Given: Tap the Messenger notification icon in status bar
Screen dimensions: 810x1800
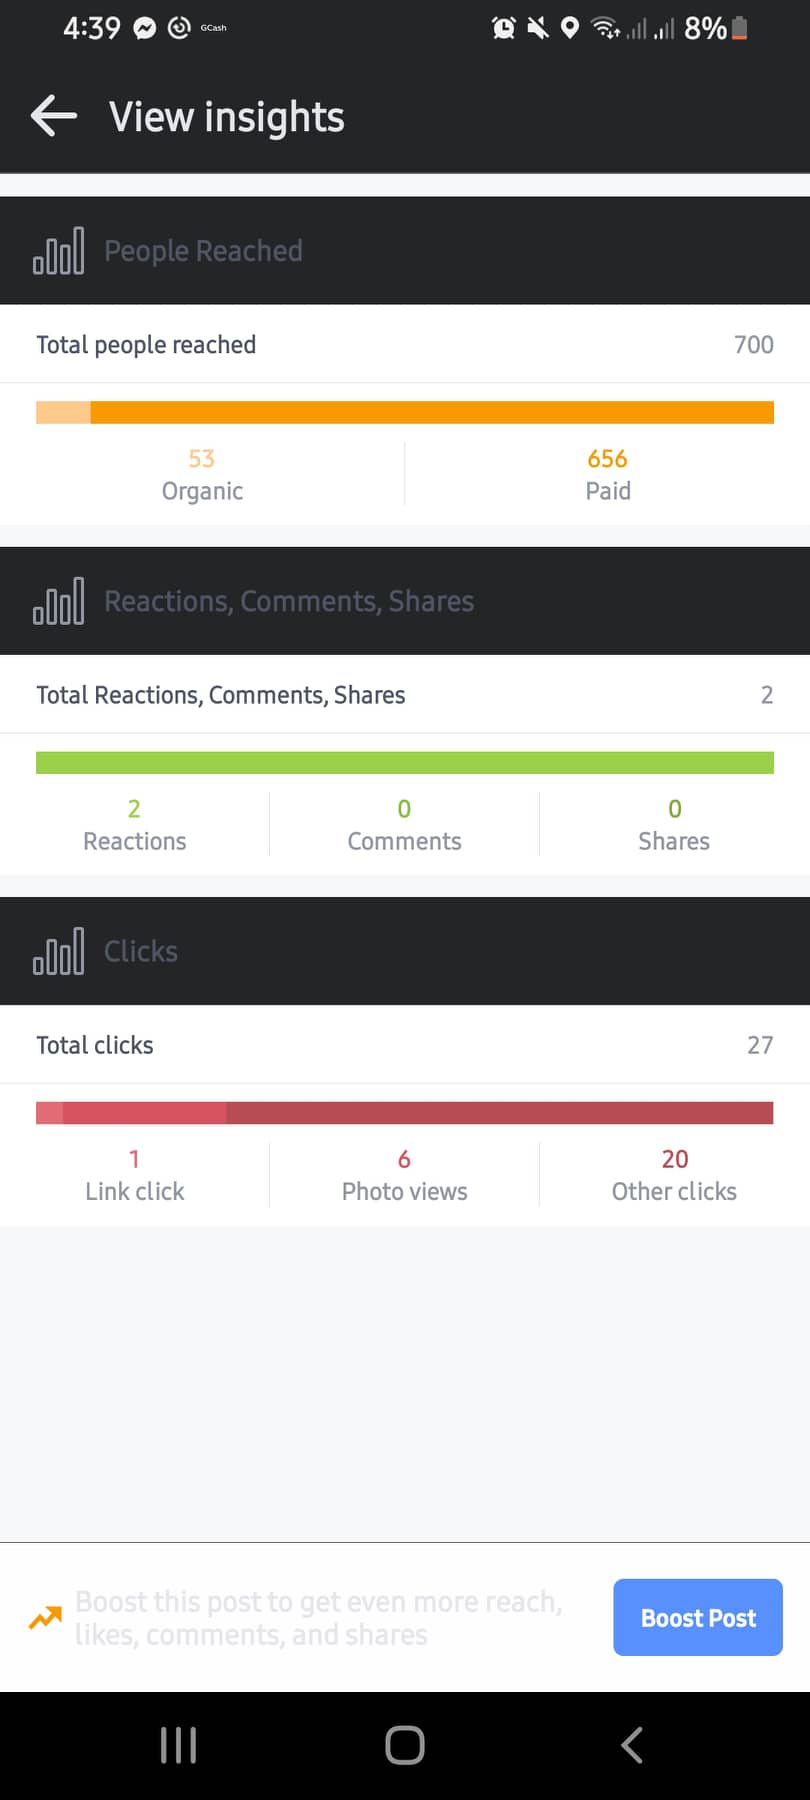Looking at the screenshot, I should pos(145,28).
